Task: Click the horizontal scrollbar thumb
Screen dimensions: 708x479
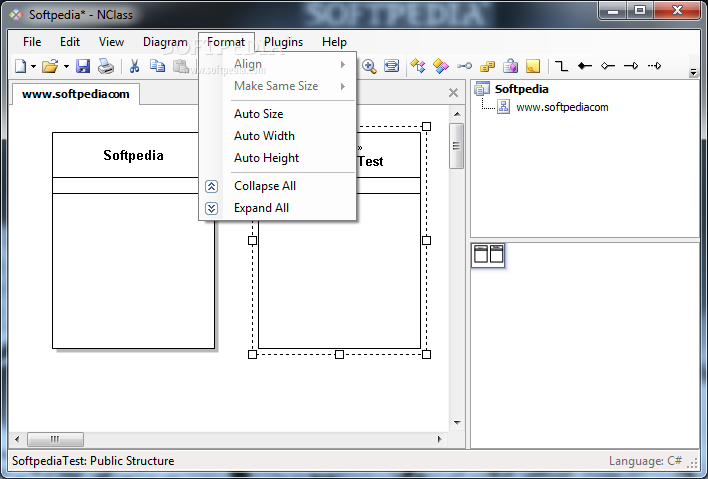Action: (56, 439)
